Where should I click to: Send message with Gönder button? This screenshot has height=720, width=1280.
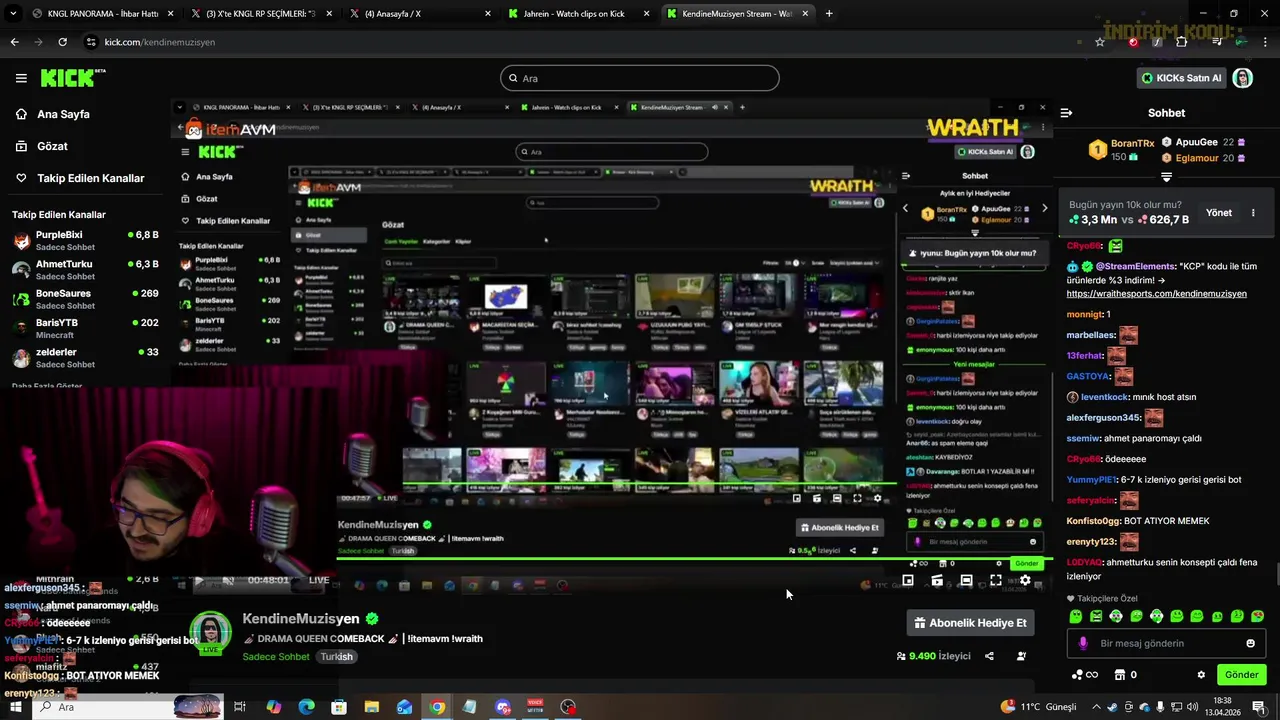(1241, 675)
